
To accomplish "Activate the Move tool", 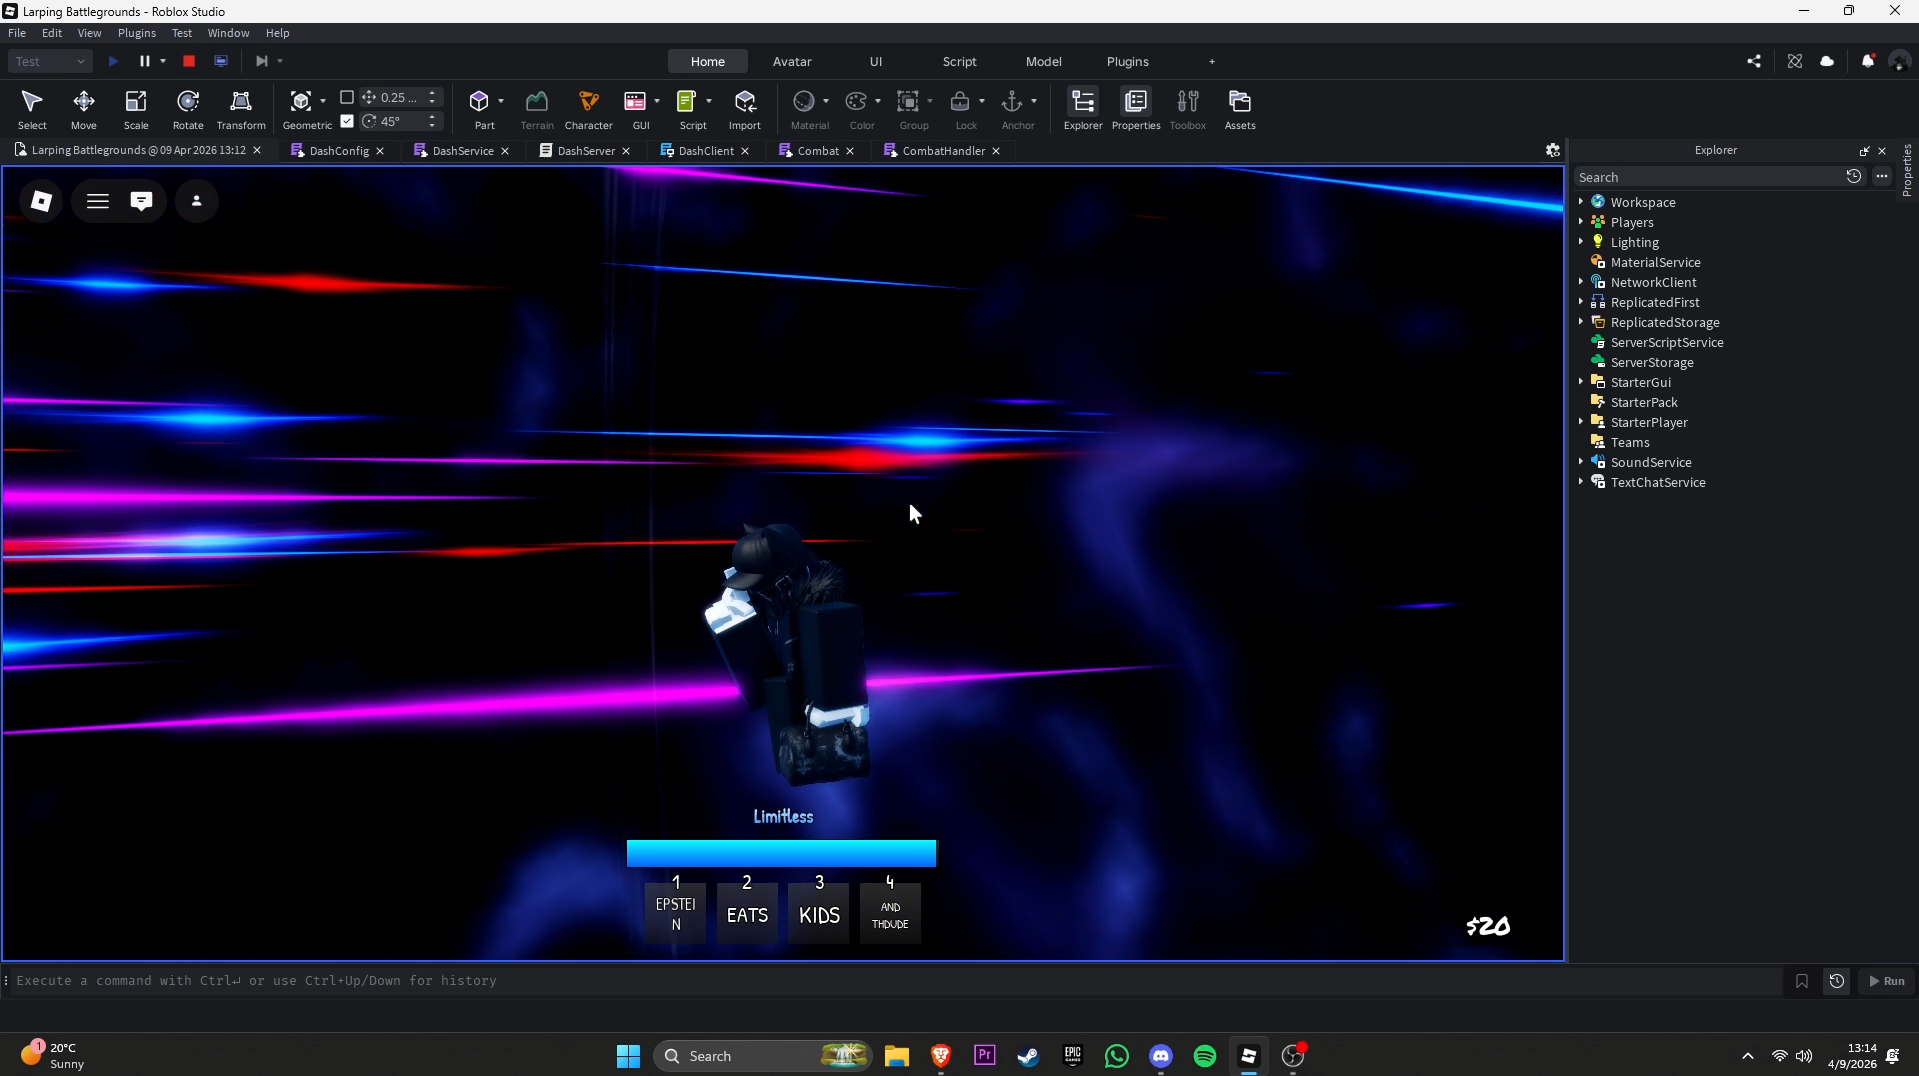I will pos(84,109).
